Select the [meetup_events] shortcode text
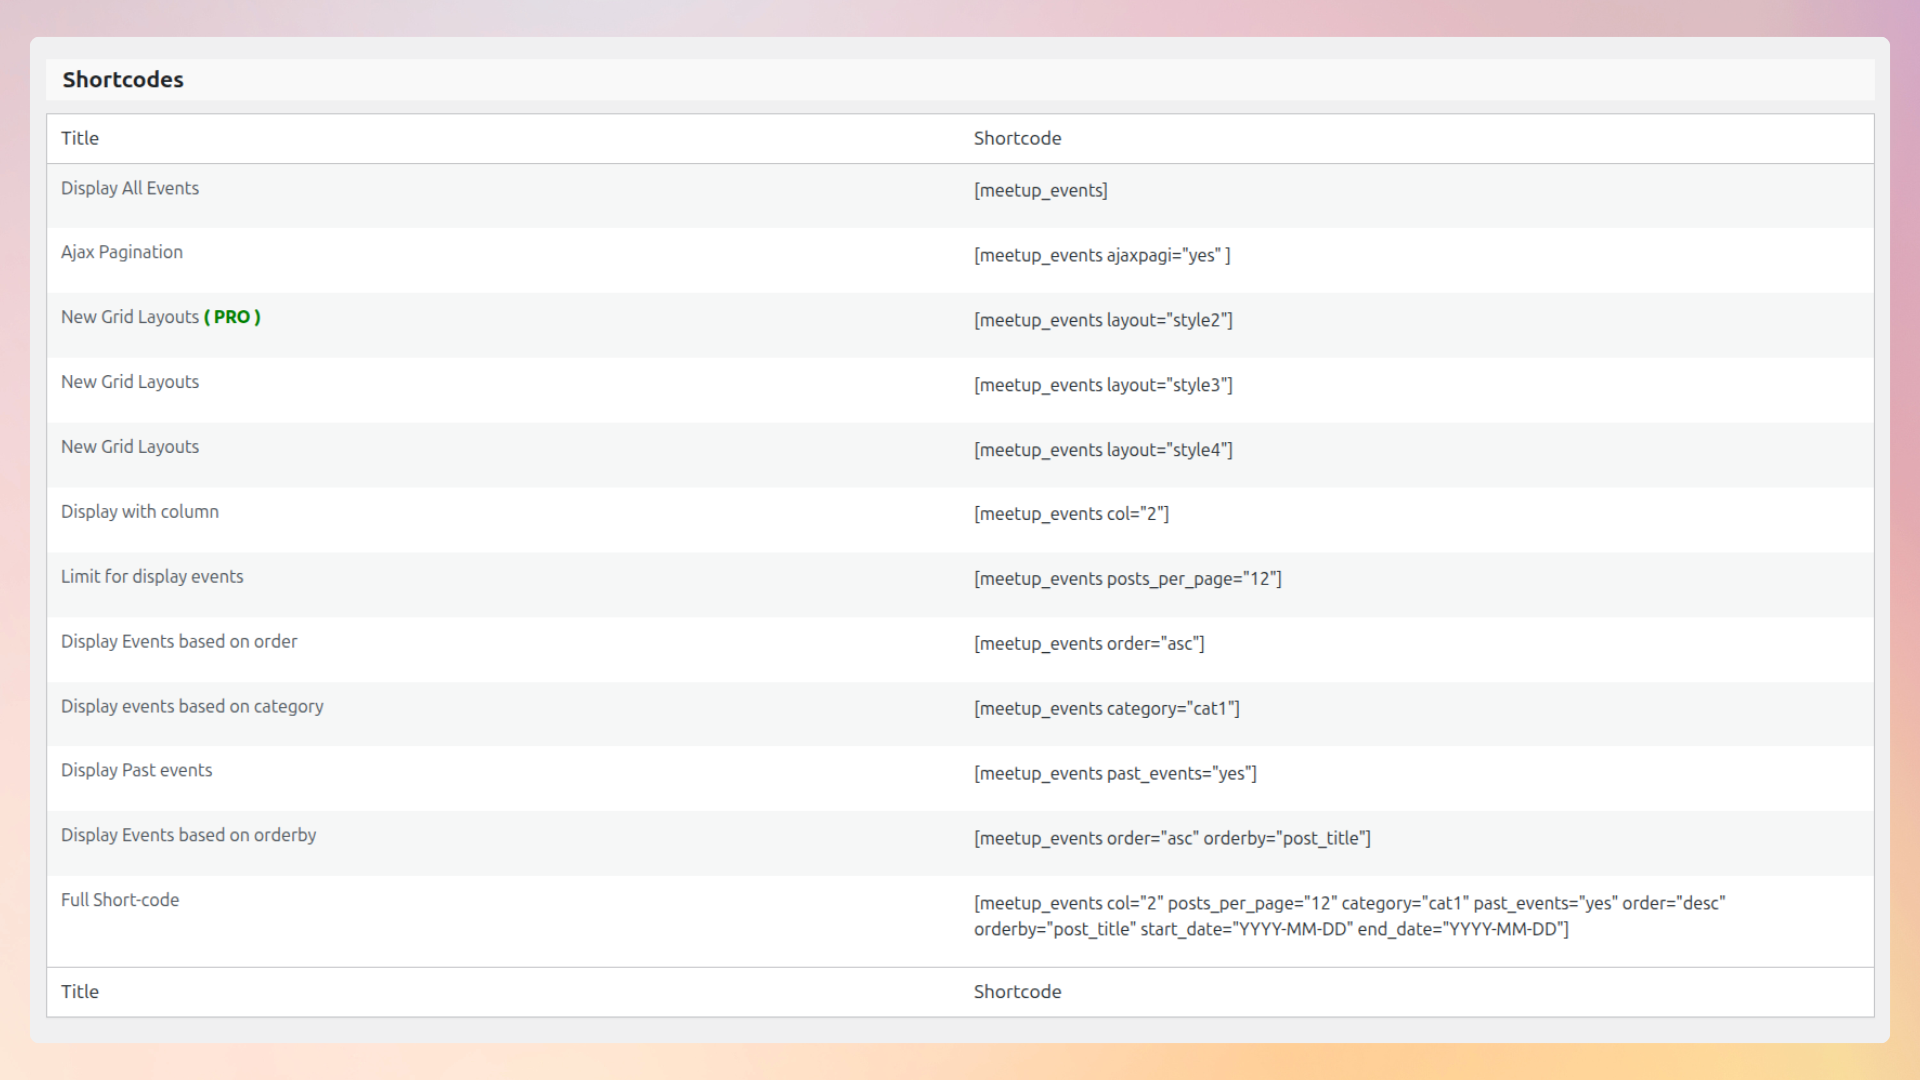1920x1080 pixels. 1041,190
